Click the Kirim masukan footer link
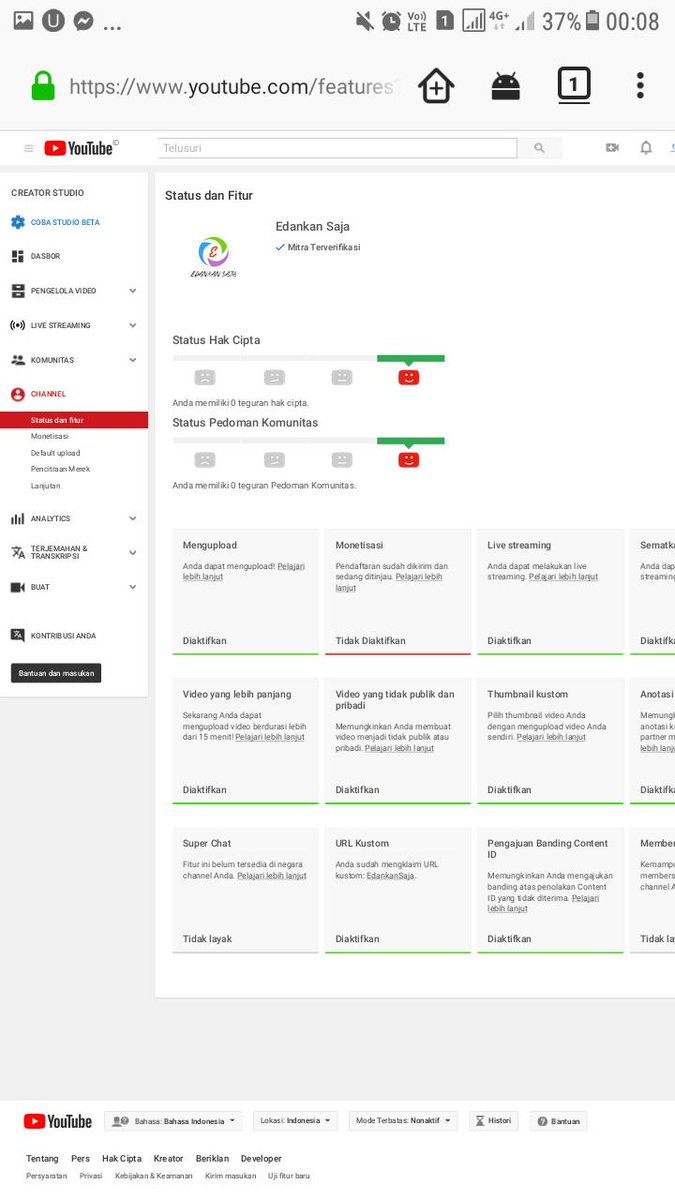This screenshot has width=675, height=1200. 231,1176
